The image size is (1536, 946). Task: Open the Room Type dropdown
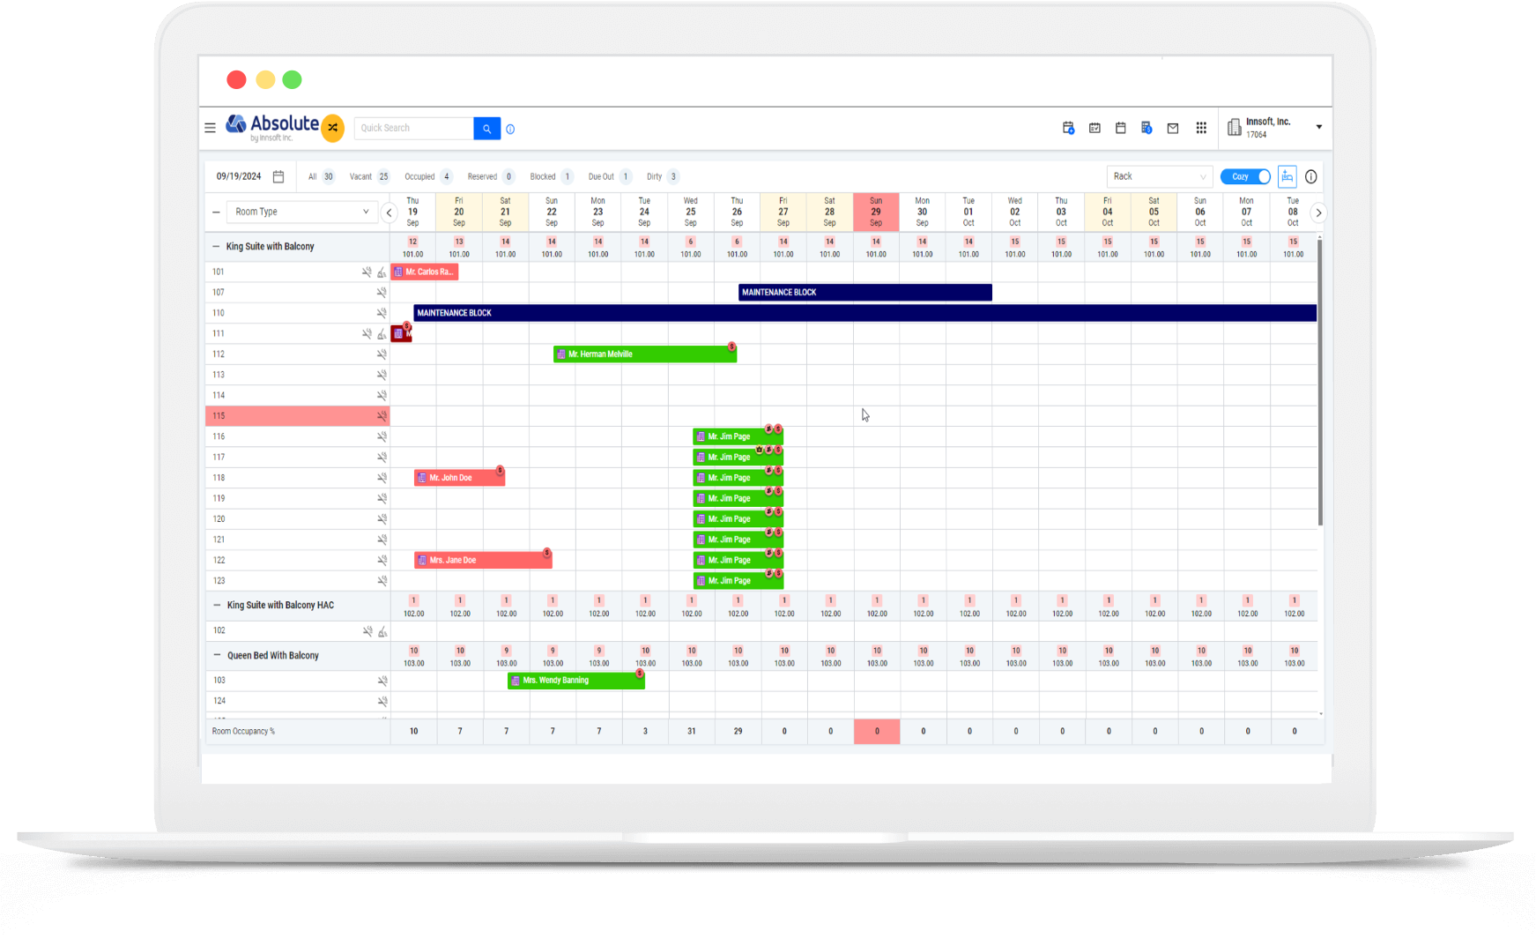click(302, 211)
